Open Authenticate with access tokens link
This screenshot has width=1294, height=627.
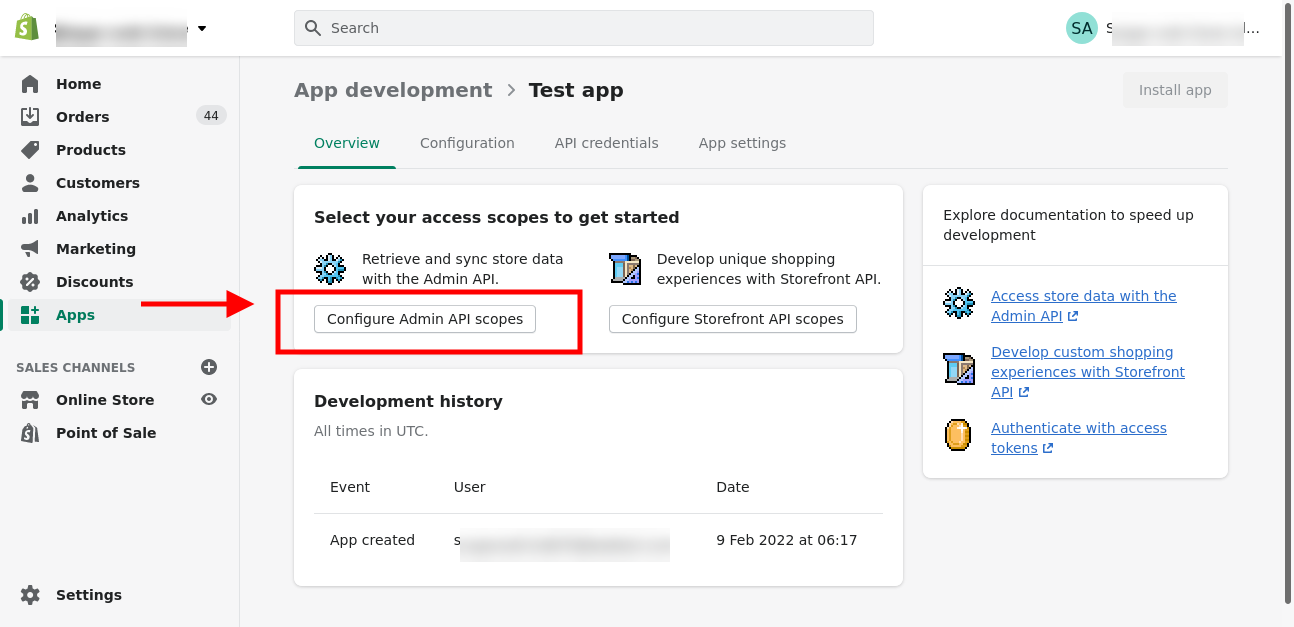click(x=1079, y=438)
